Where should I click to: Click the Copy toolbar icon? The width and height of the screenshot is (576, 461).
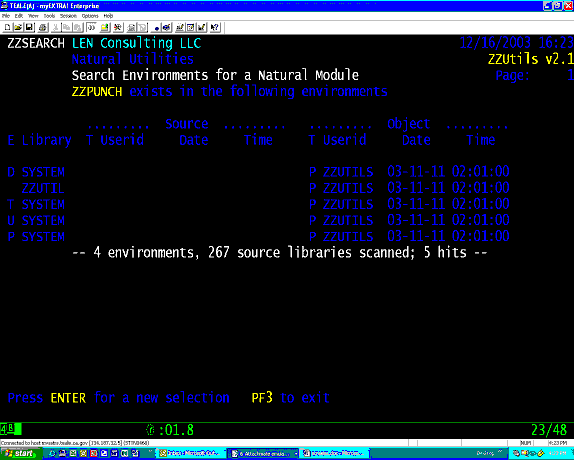(x=66, y=28)
